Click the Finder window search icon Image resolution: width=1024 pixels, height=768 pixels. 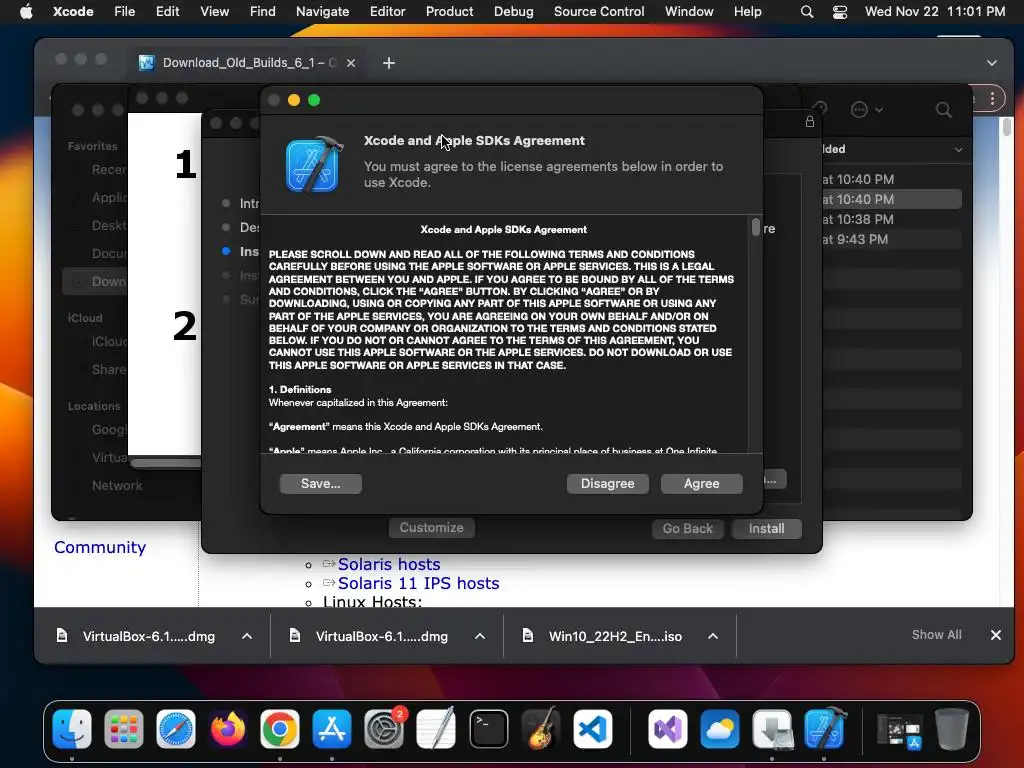[x=943, y=110]
